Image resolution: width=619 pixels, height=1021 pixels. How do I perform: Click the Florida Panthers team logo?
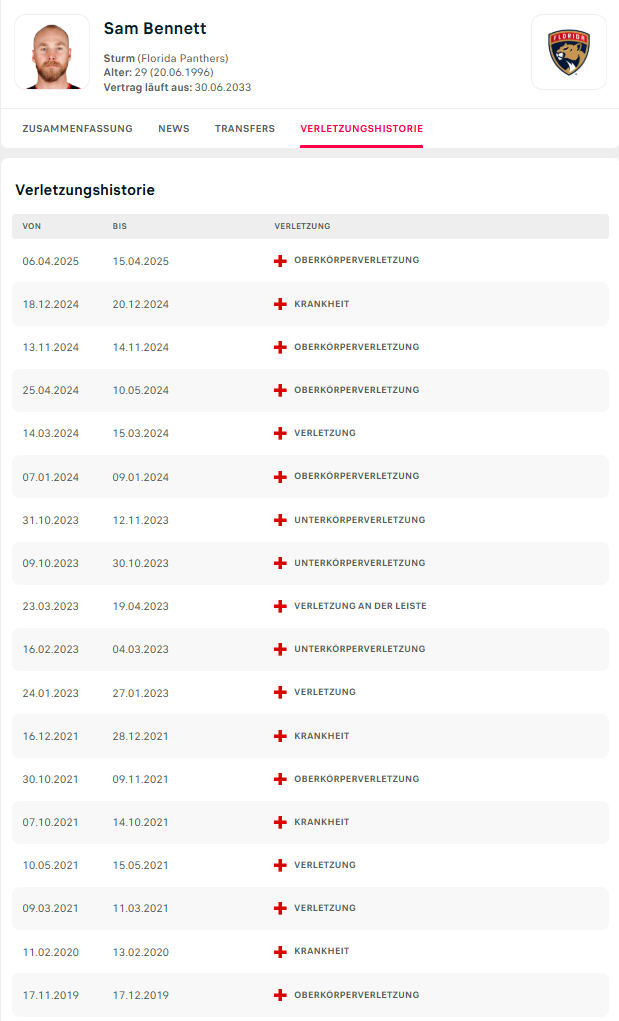pos(569,52)
